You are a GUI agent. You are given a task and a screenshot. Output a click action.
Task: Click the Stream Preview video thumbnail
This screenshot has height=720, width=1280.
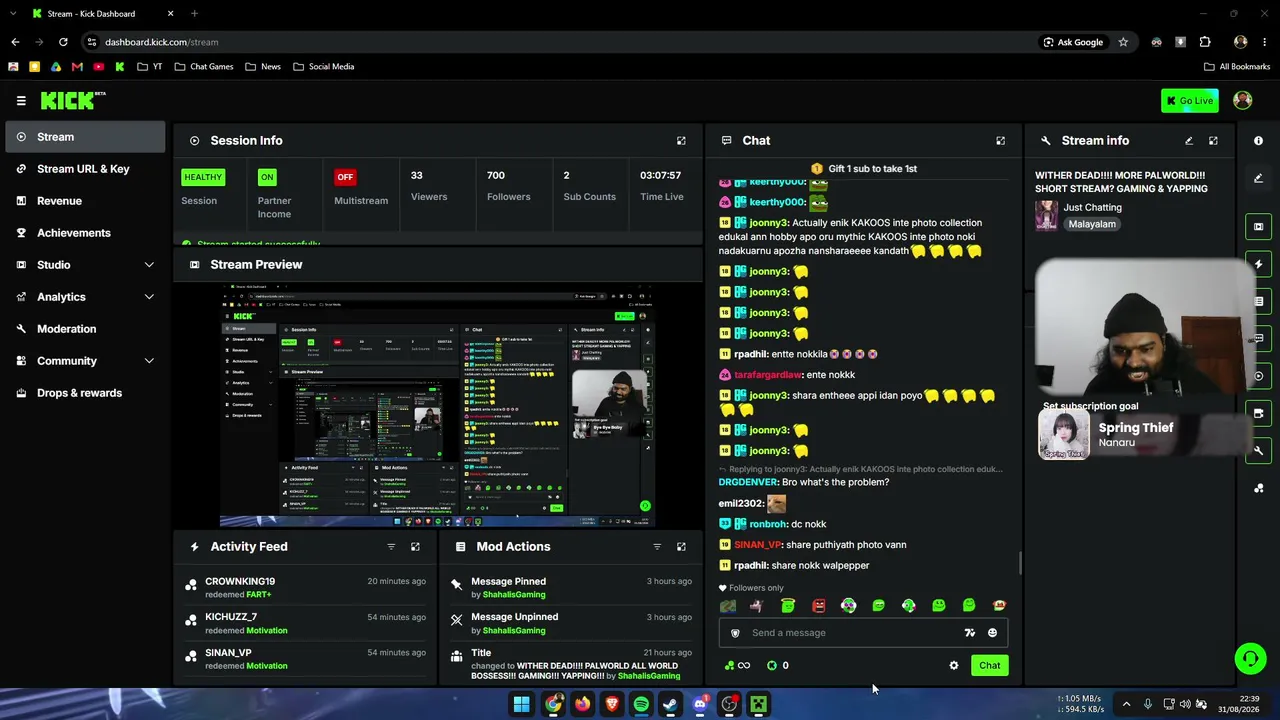click(438, 405)
